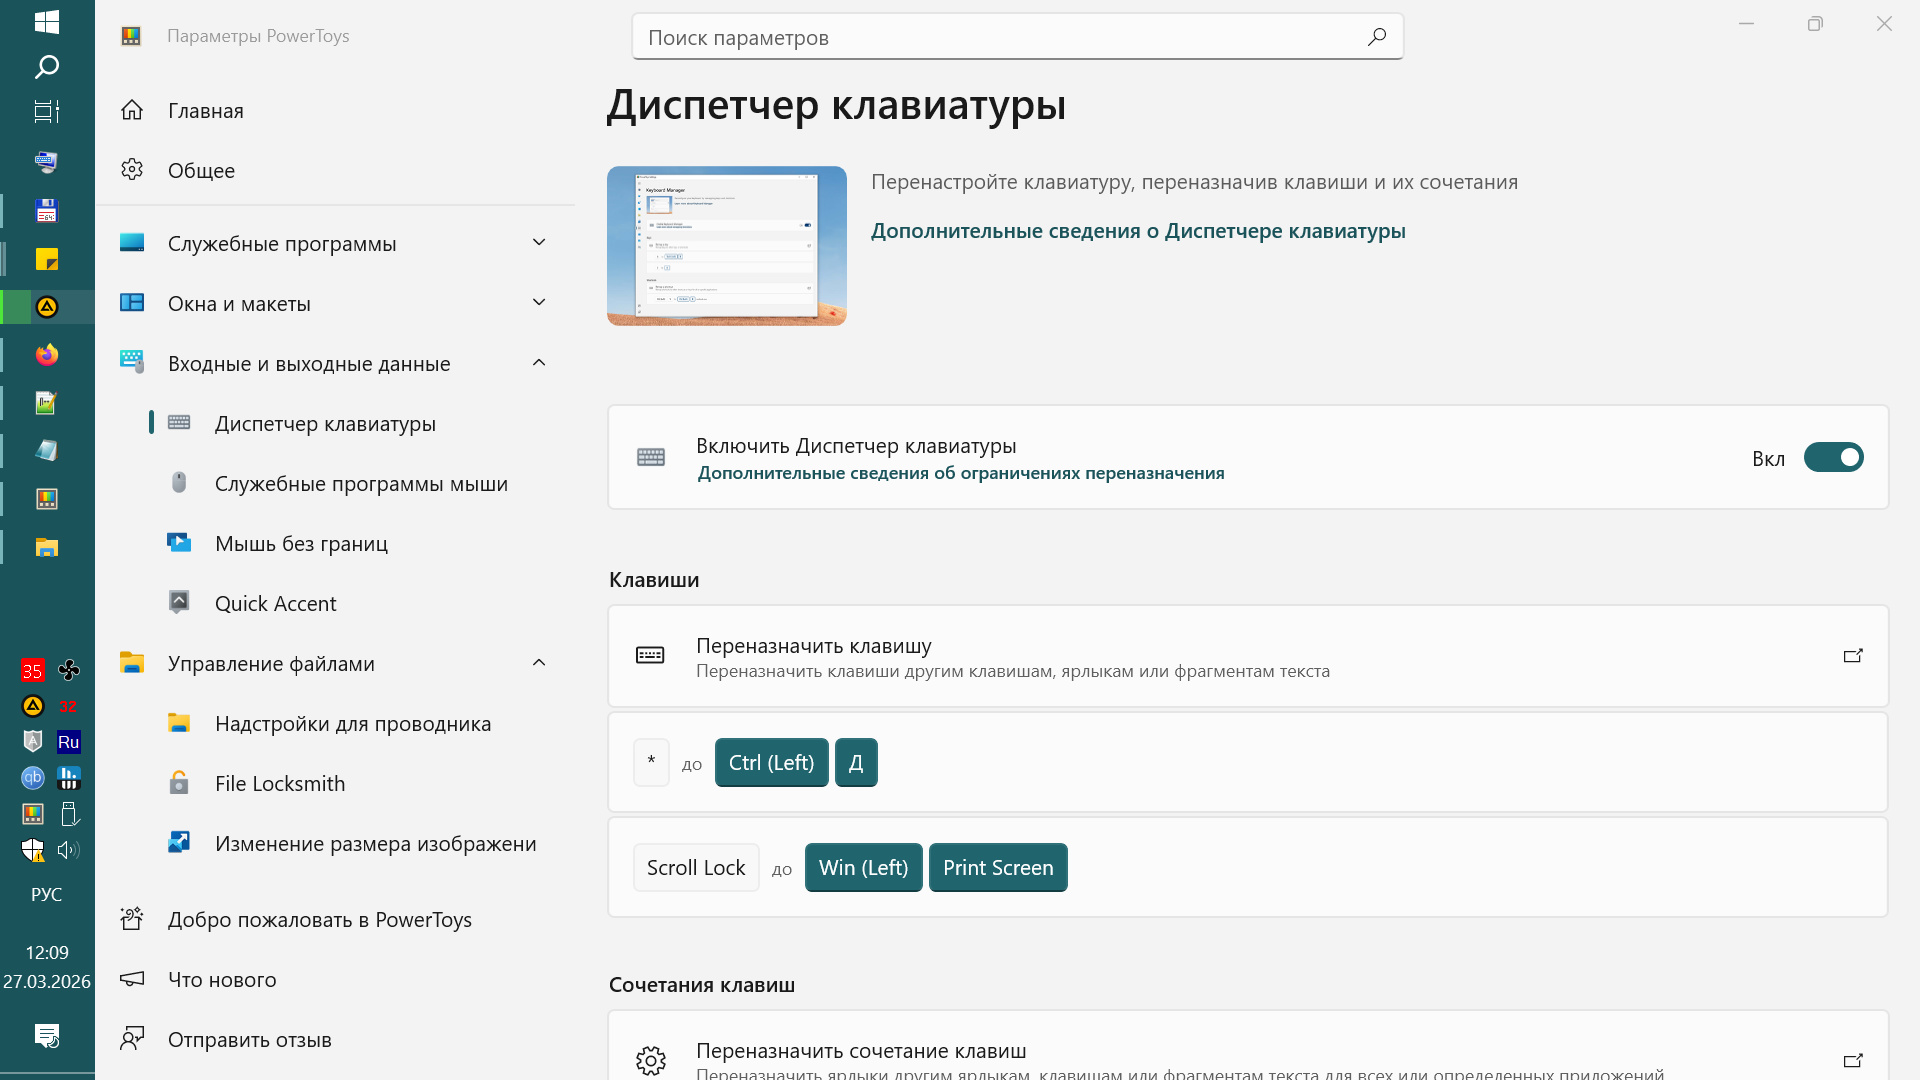Viewport: 1920px width, 1080px height.
Task: Click the Keyboard Manager preview thumbnail
Action: (727, 246)
